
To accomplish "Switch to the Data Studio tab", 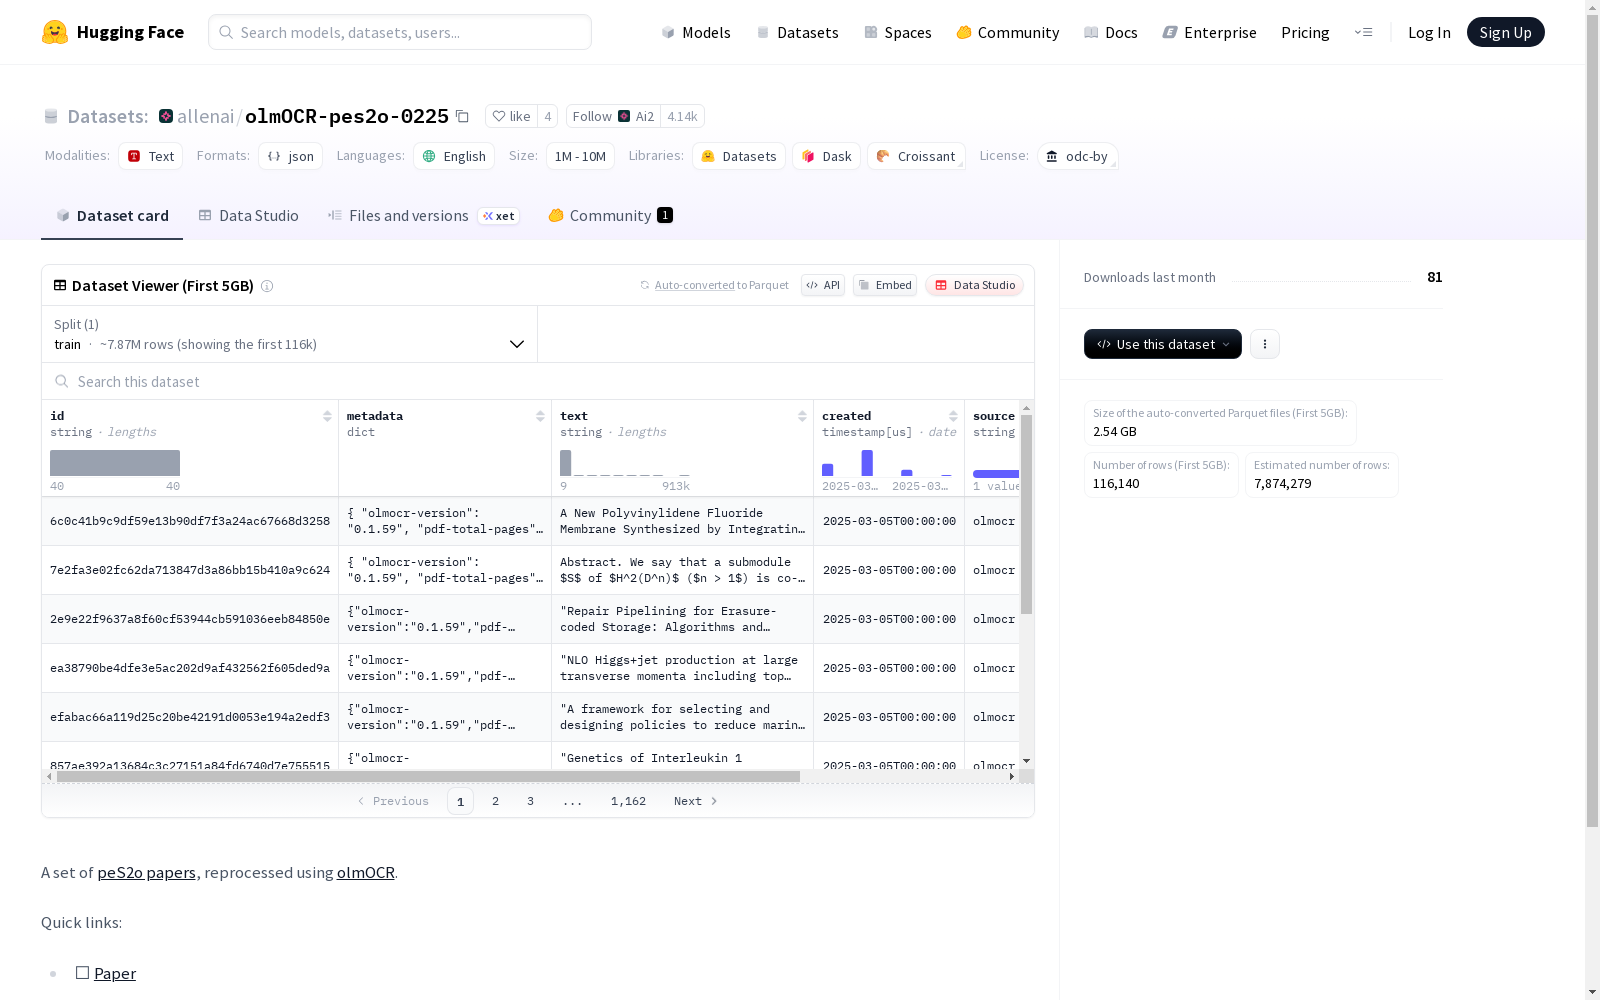I will tap(249, 216).
